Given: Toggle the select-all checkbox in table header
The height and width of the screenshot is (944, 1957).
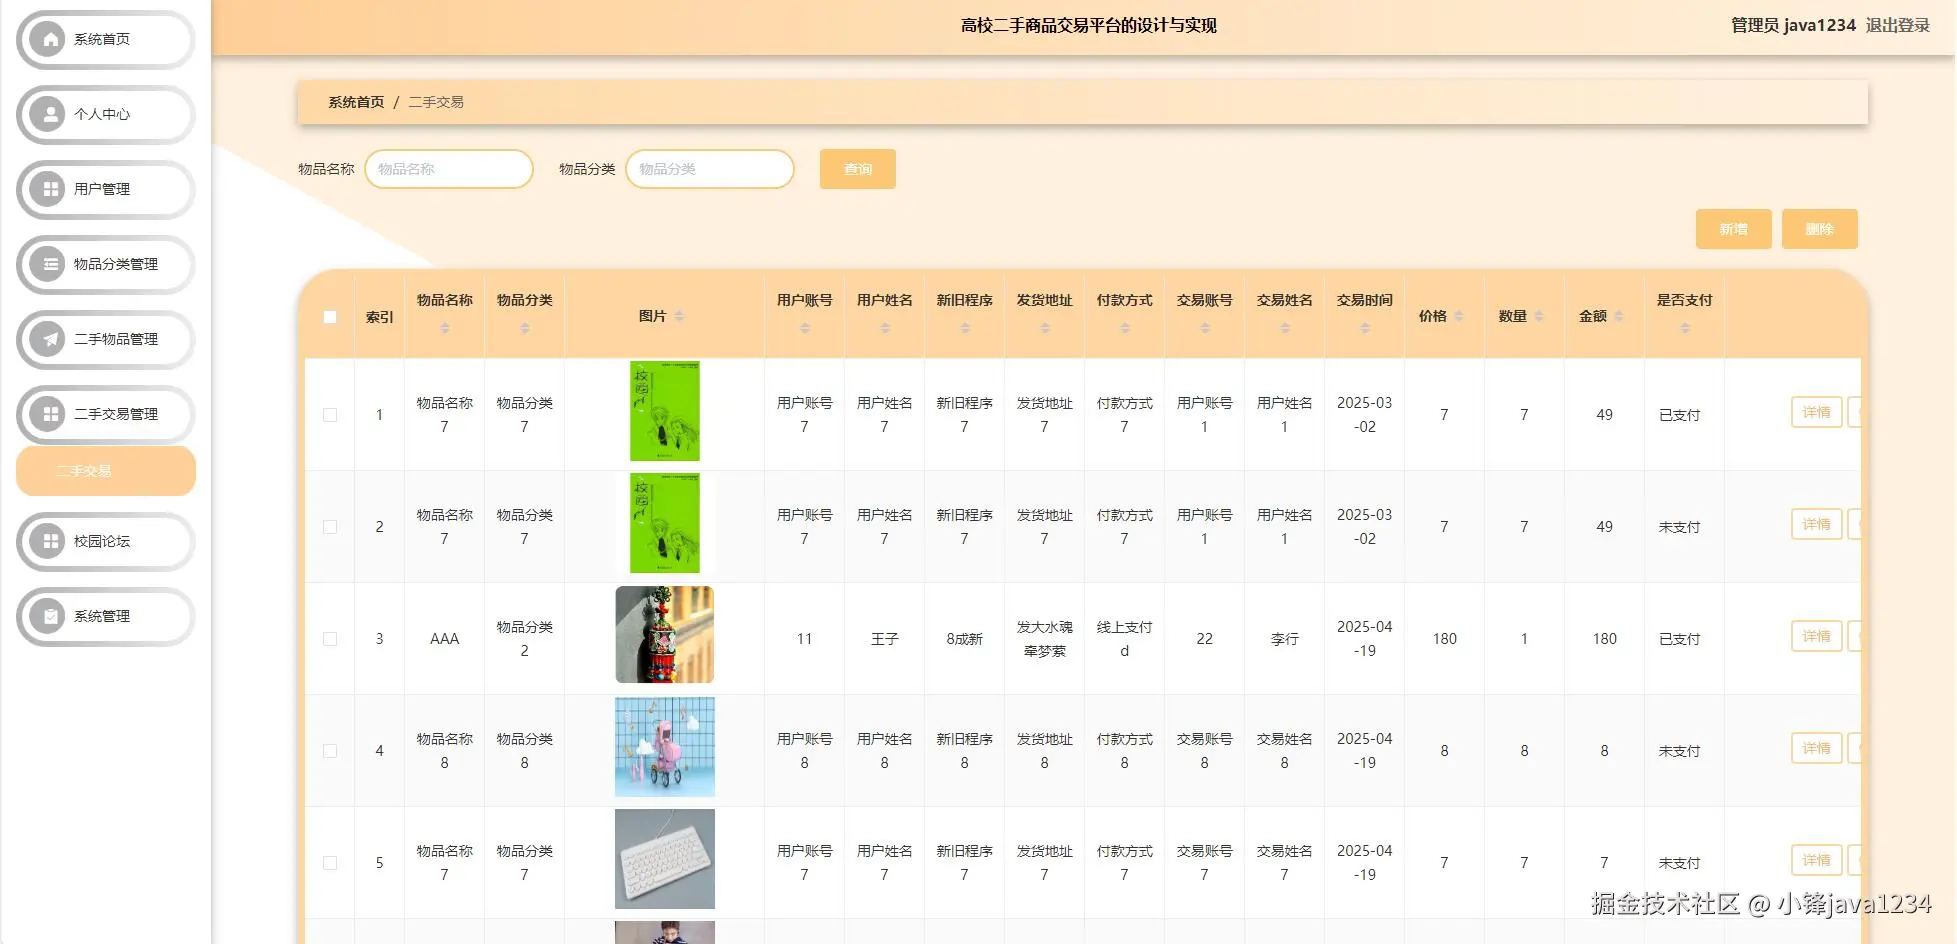Looking at the screenshot, I should [330, 317].
